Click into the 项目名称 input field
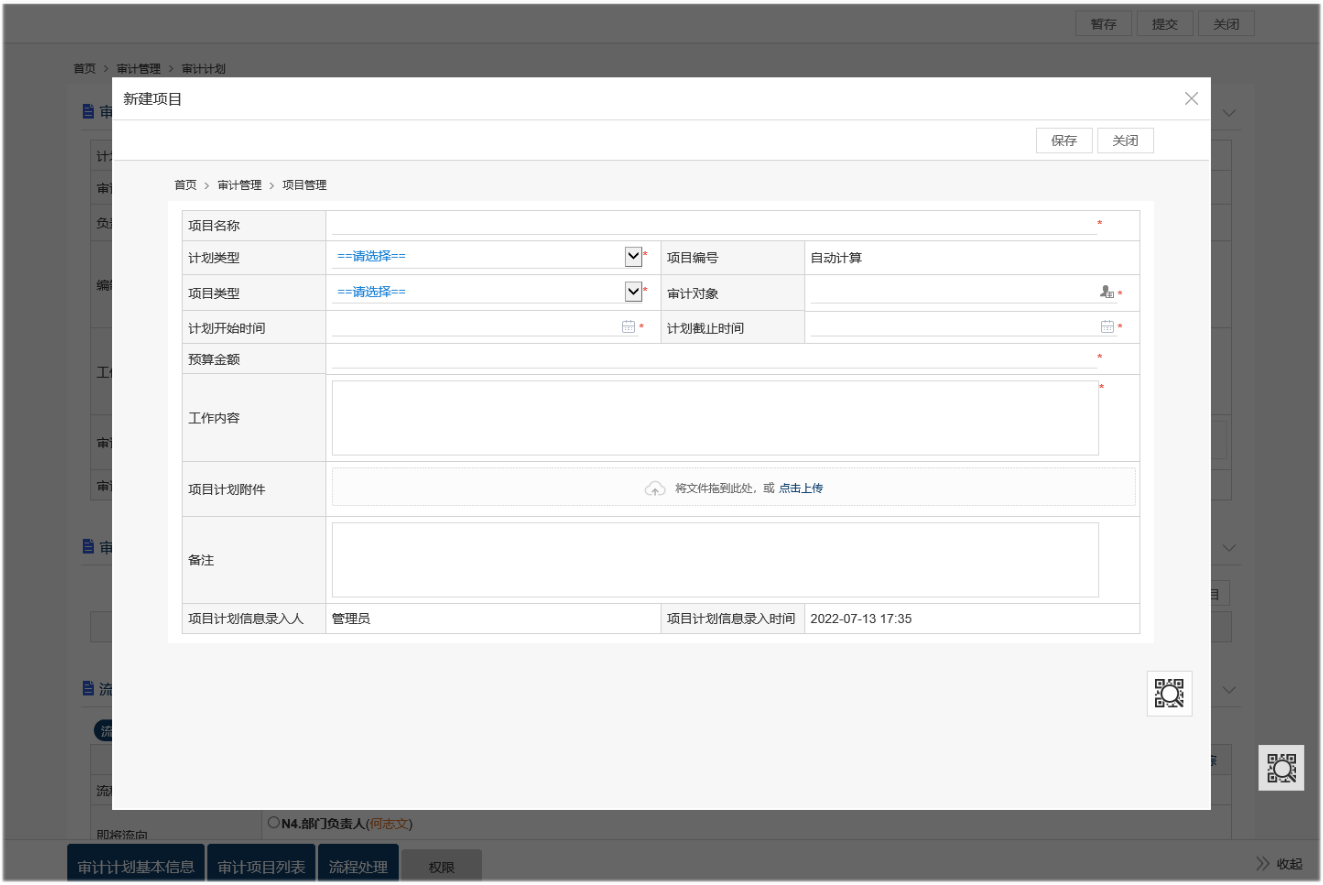Viewport: 1323px width, 885px height. tap(713, 223)
